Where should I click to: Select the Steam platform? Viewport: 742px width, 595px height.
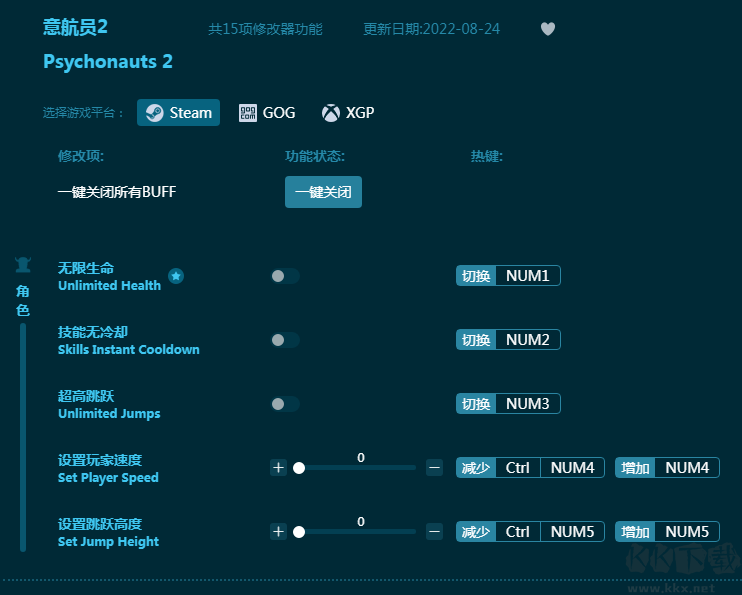click(x=178, y=113)
